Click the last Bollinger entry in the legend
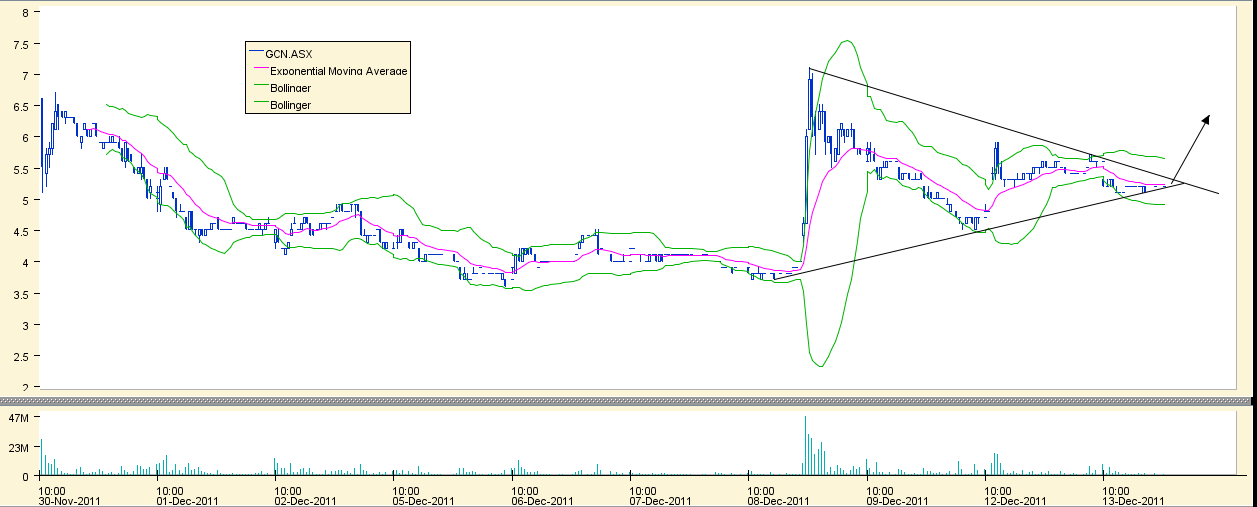Screen dimensions: 1257x507 pyautogui.click(x=283, y=105)
